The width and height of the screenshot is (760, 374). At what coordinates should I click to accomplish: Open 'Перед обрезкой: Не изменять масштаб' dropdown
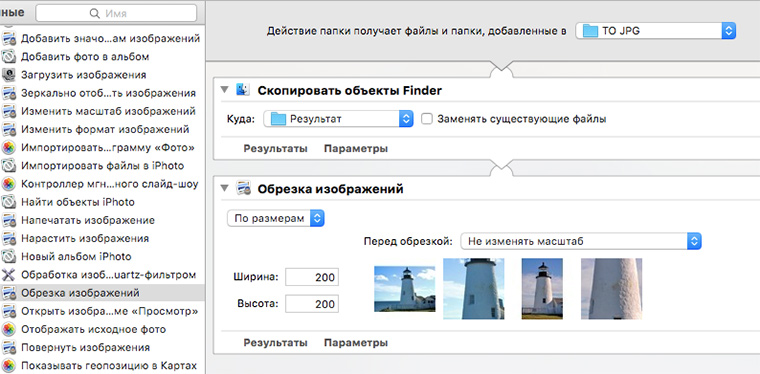[581, 241]
